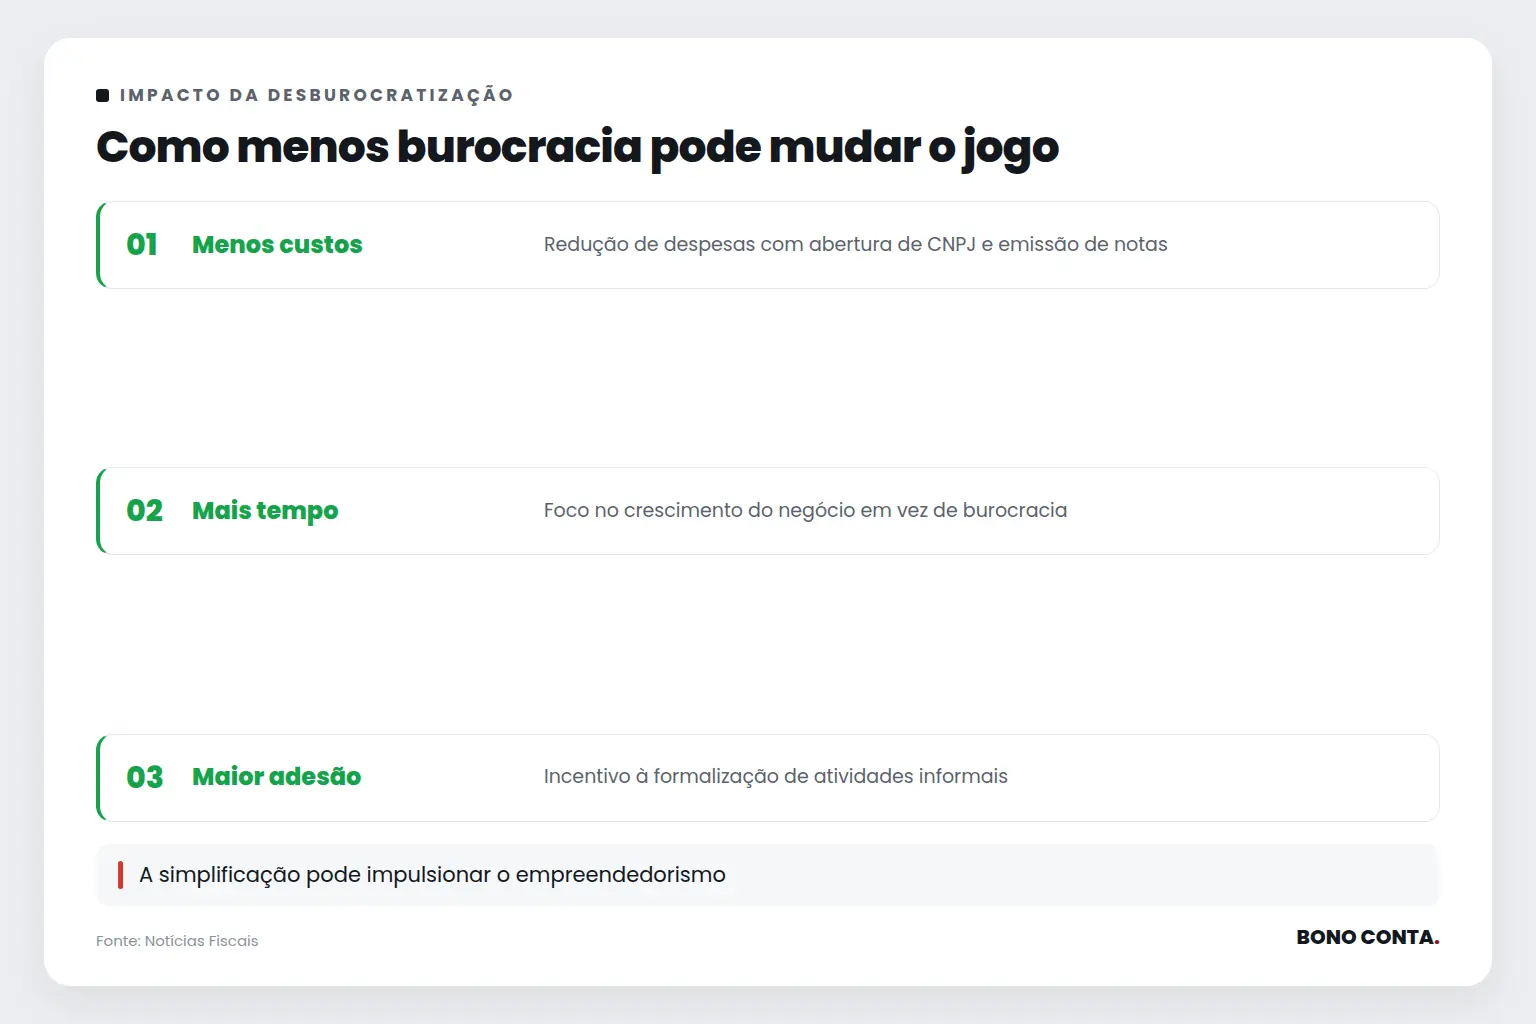Viewport: 1536px width, 1024px height.
Task: Select the number '03' in third card
Action: [x=144, y=777]
